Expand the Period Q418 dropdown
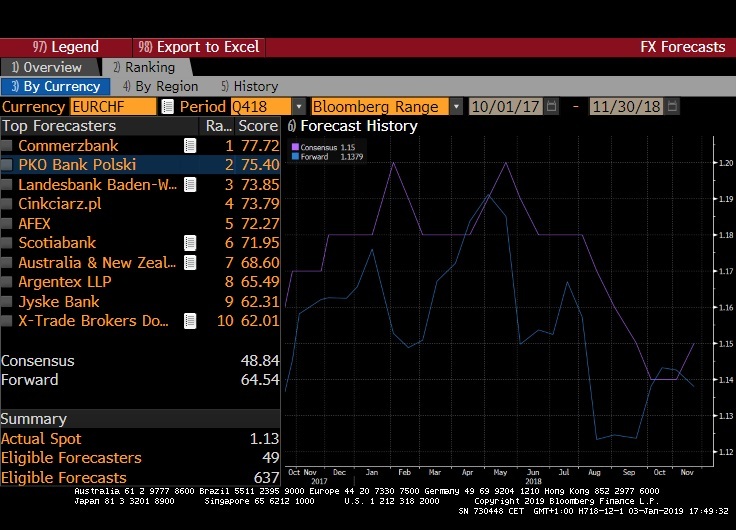Viewport: 736px width, 530px height. coord(298,107)
